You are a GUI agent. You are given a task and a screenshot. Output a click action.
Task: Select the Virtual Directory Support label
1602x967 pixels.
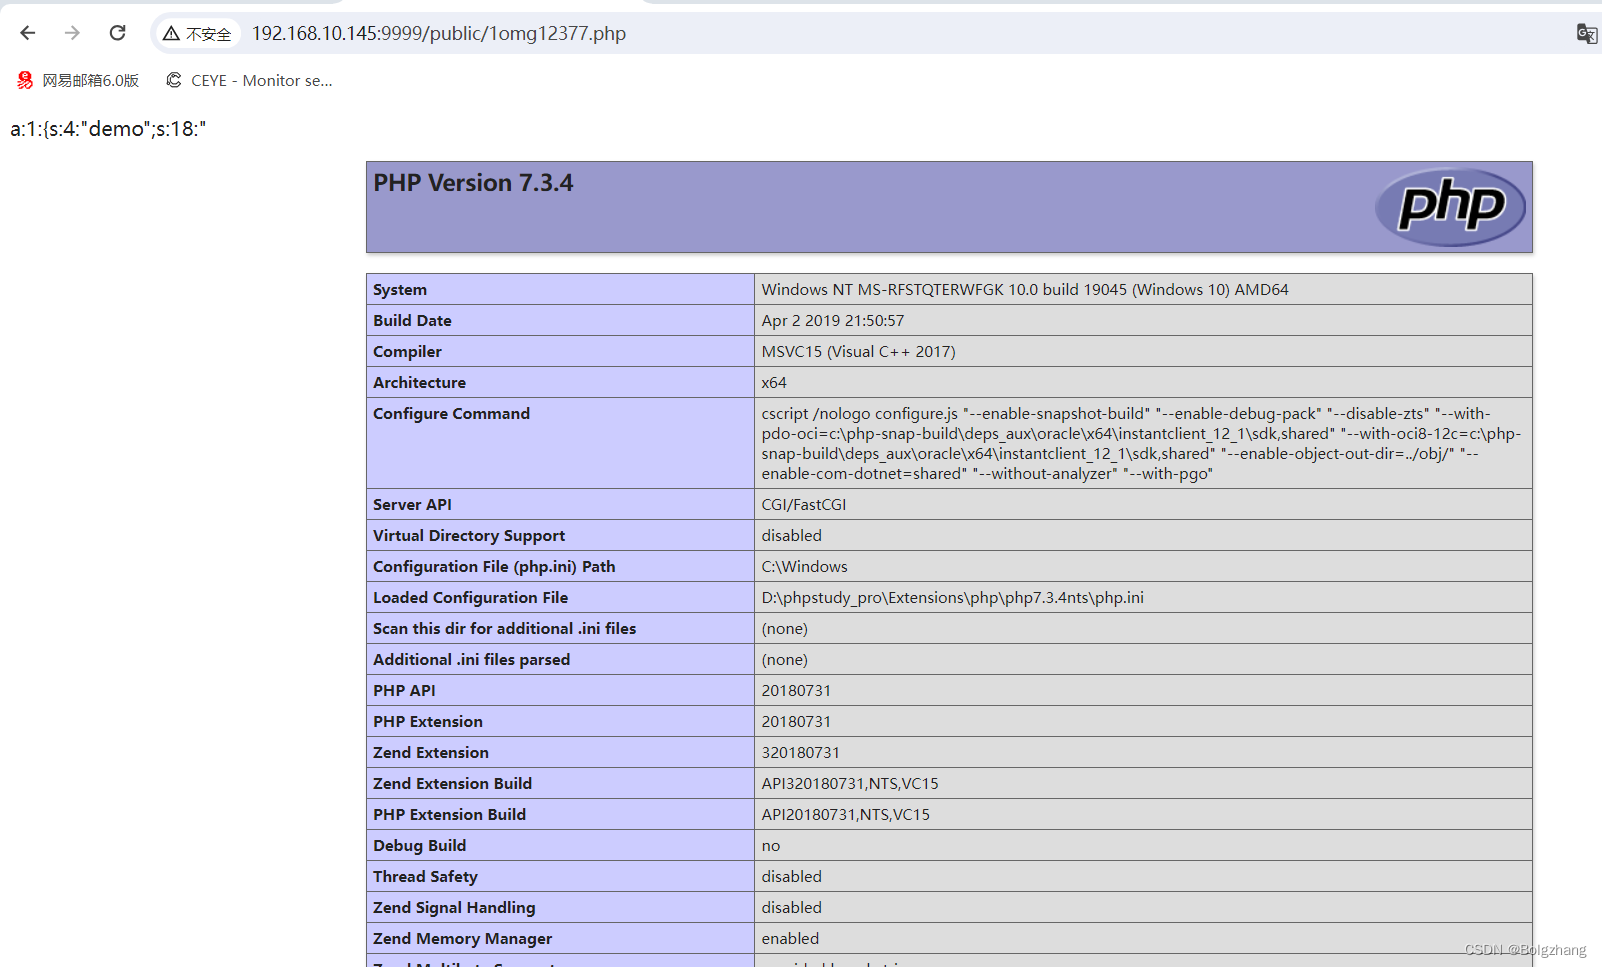pyautogui.click(x=469, y=536)
